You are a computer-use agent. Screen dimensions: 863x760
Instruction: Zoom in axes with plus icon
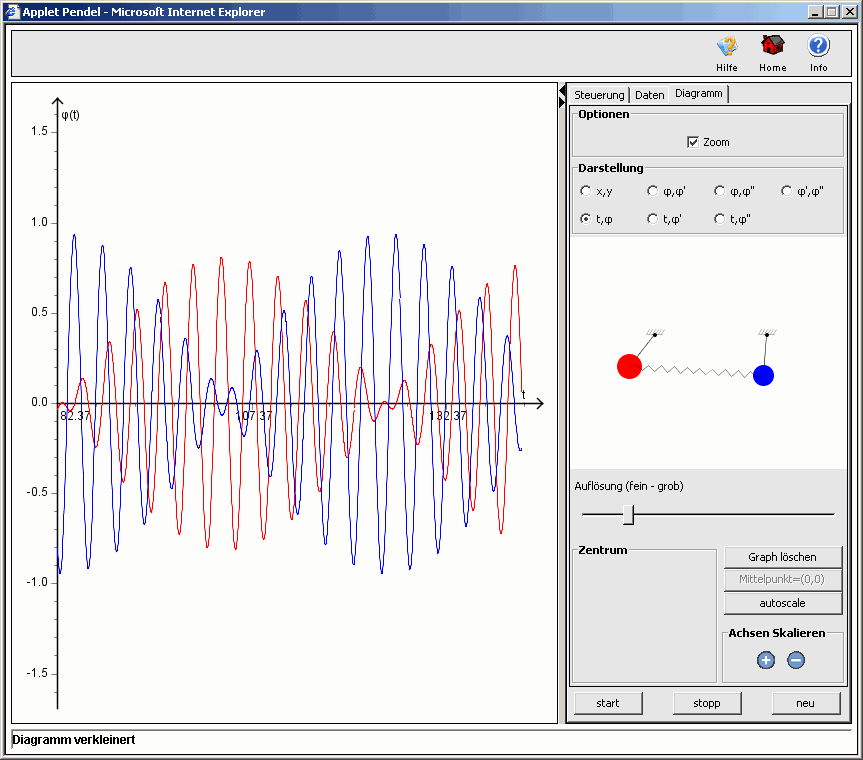pos(766,660)
